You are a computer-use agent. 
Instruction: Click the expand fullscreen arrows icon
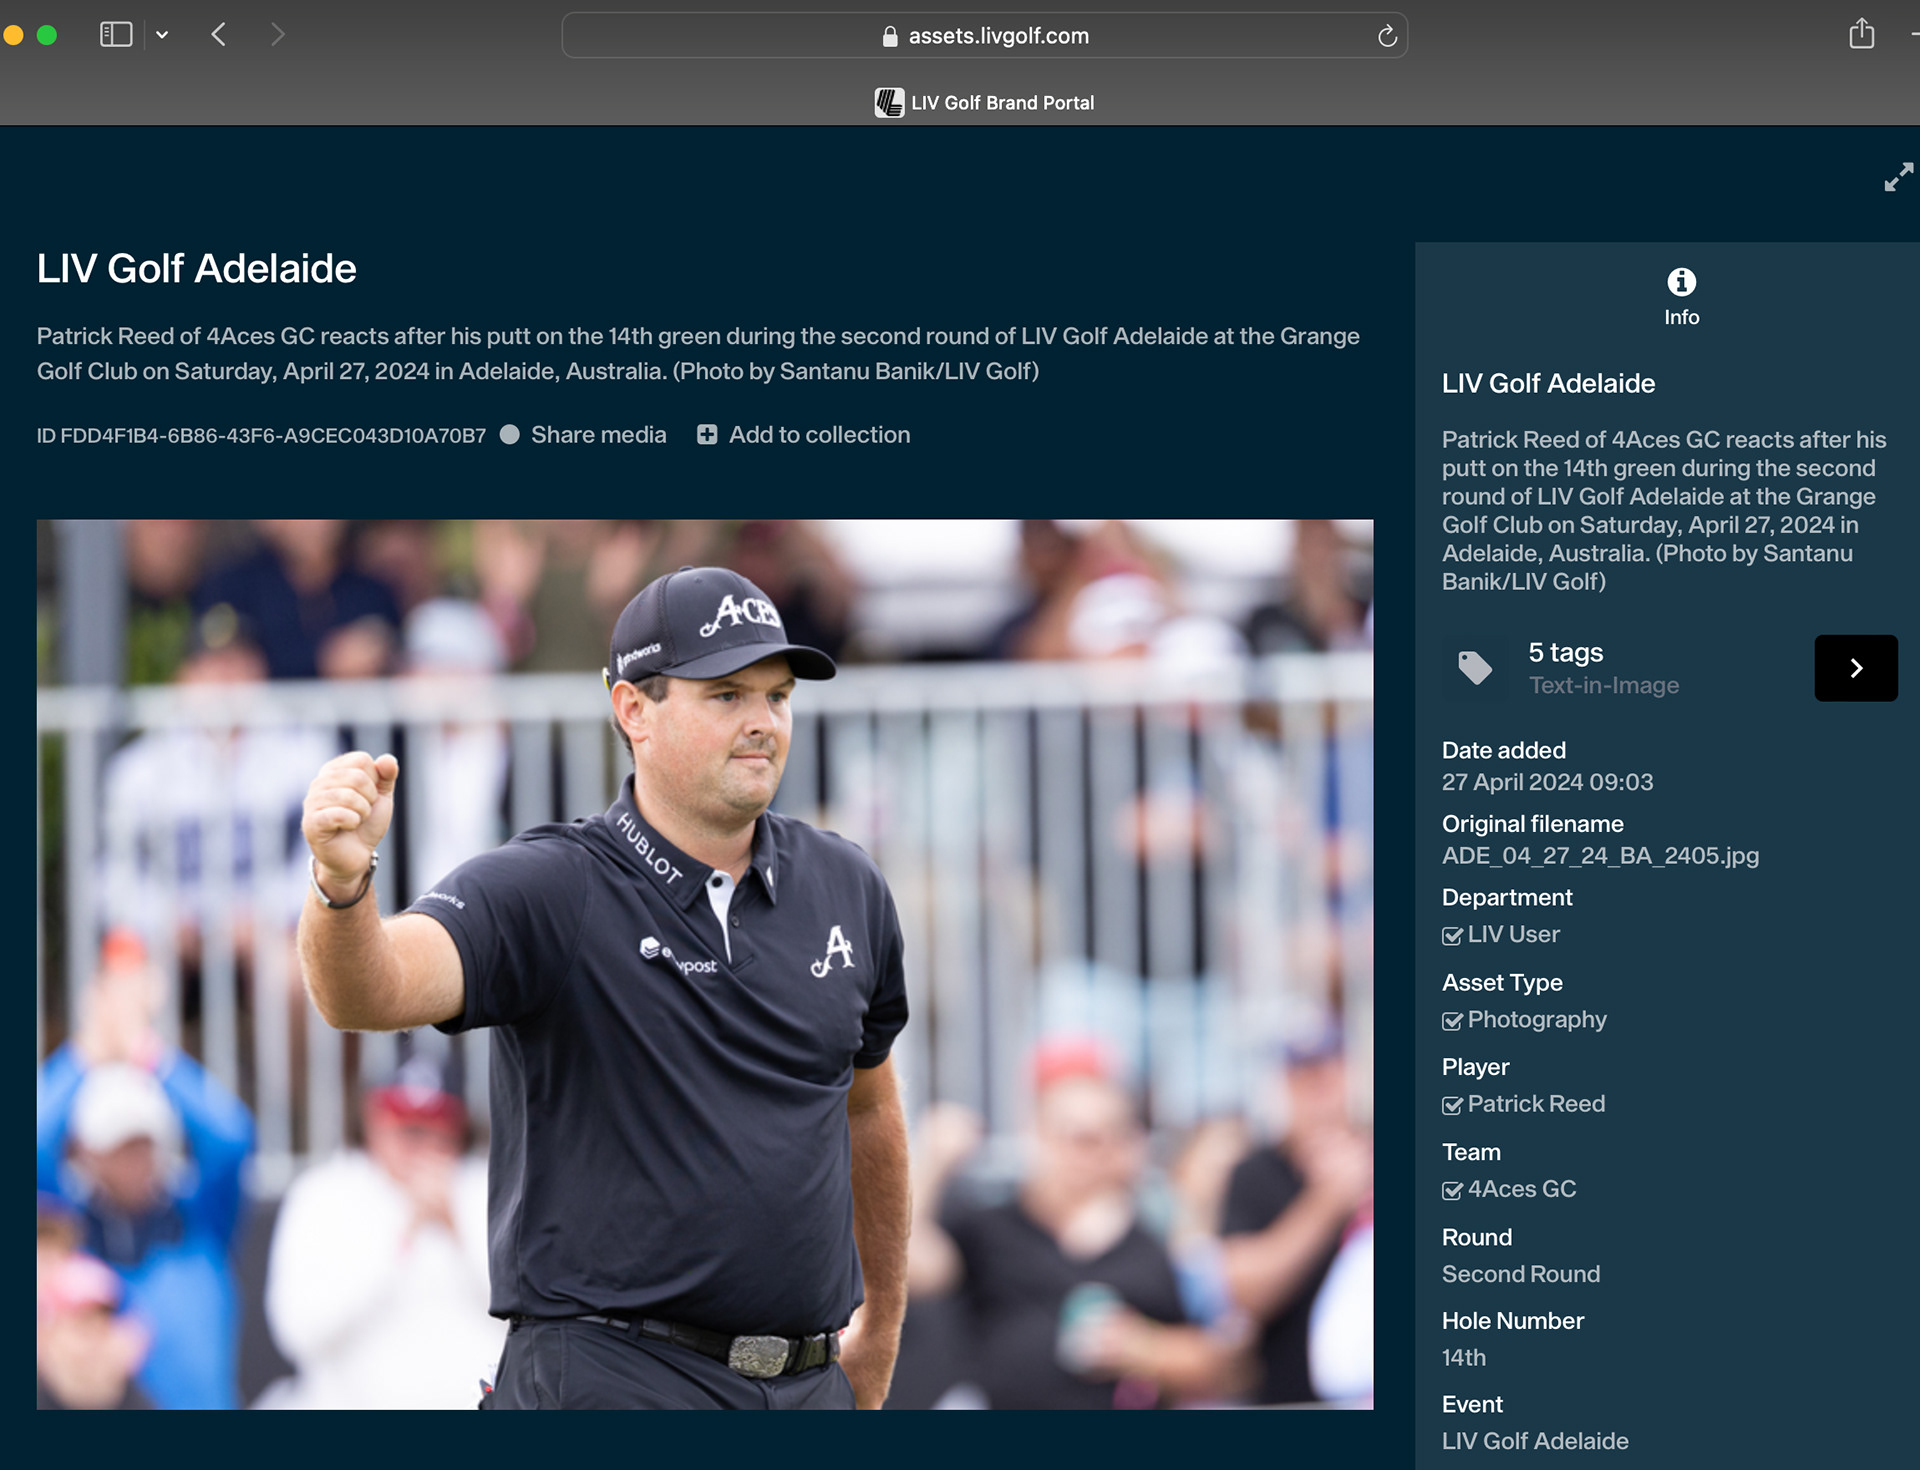click(x=1897, y=178)
